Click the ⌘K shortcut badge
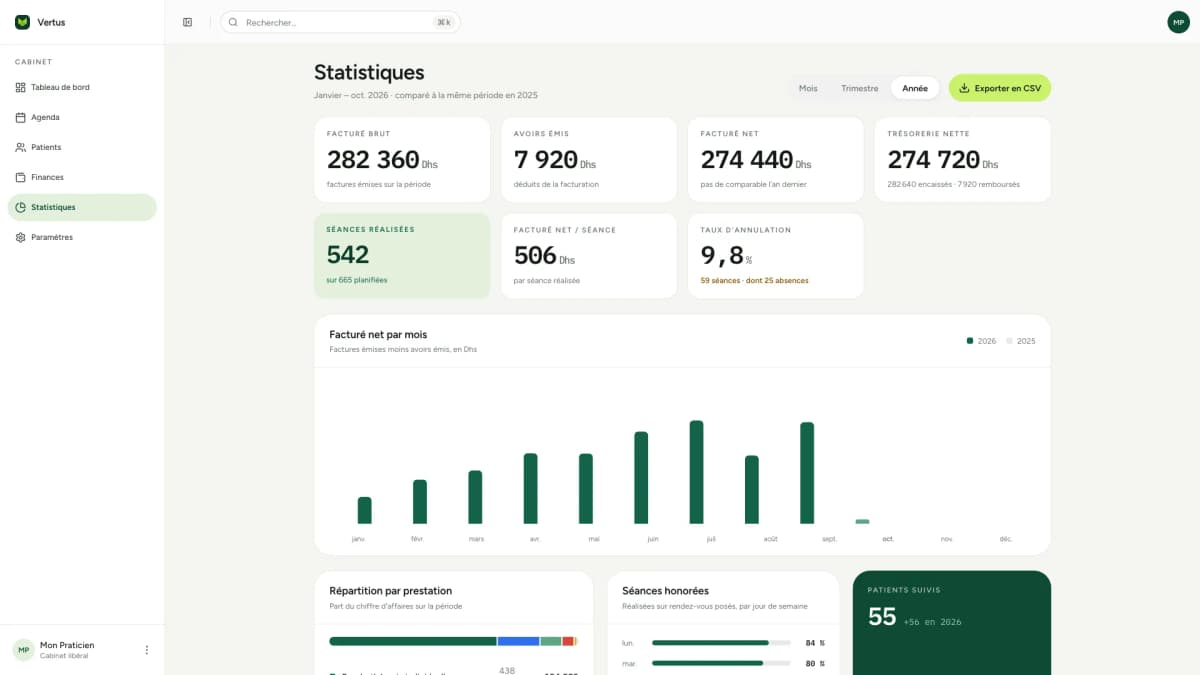 (443, 22)
